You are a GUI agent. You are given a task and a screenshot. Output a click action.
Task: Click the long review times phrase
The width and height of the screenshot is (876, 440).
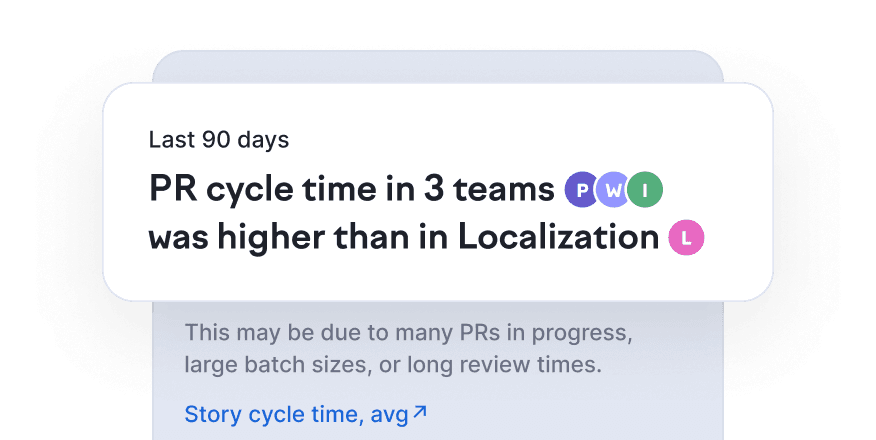tap(500, 364)
